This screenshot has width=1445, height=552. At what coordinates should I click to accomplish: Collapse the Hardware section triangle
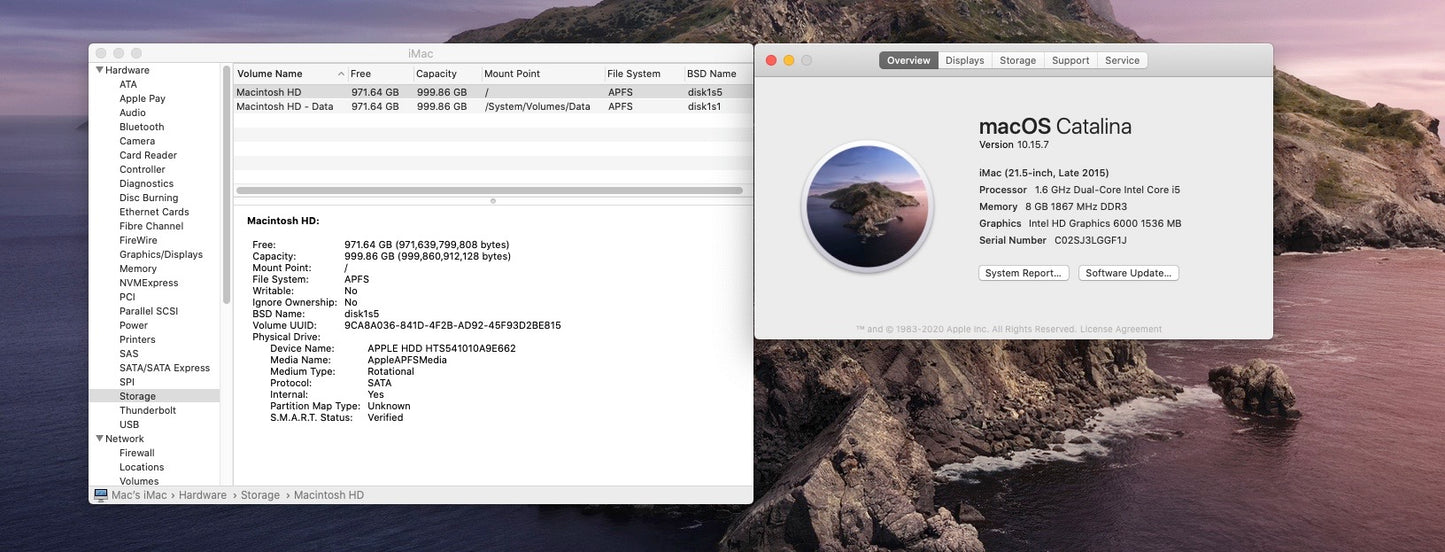pos(99,70)
